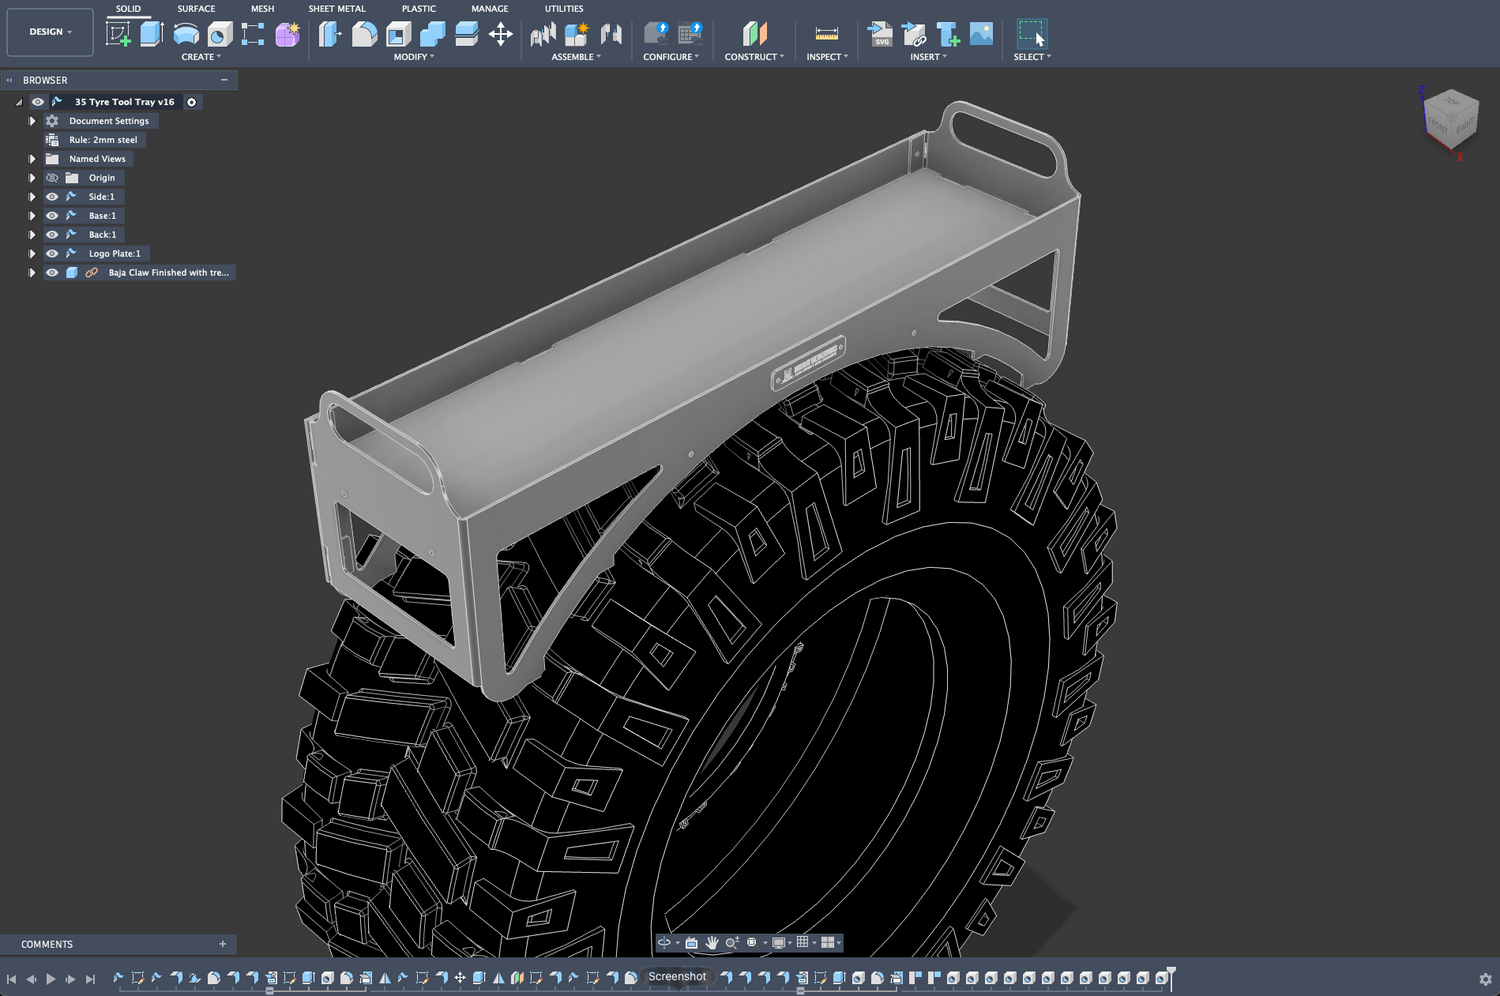
Task: Switch to the Sheet Metal tab
Action: (337, 8)
